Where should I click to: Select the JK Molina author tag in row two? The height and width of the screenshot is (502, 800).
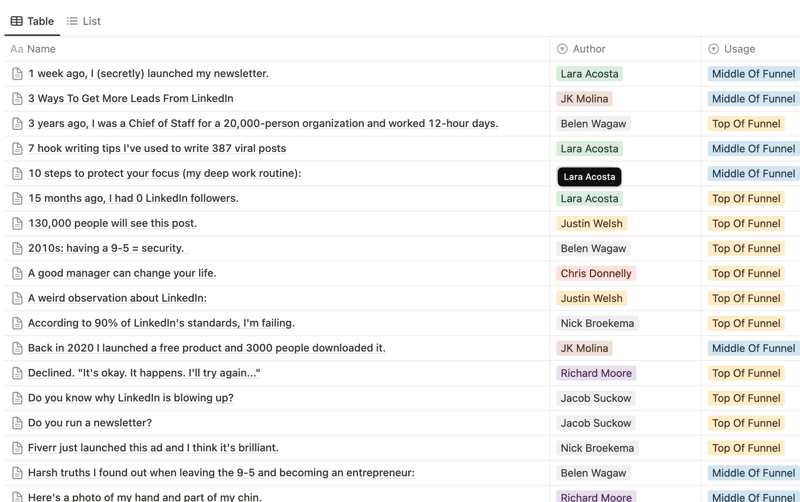(x=584, y=99)
